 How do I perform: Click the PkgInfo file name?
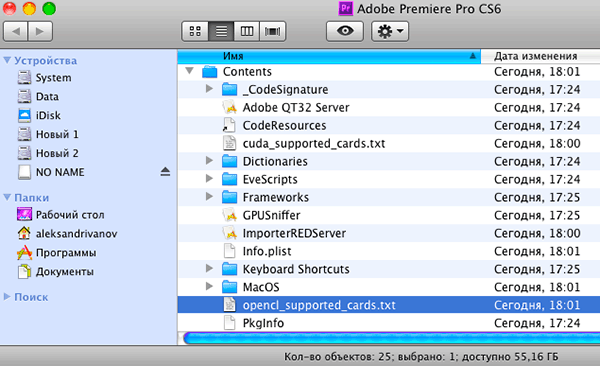263,323
